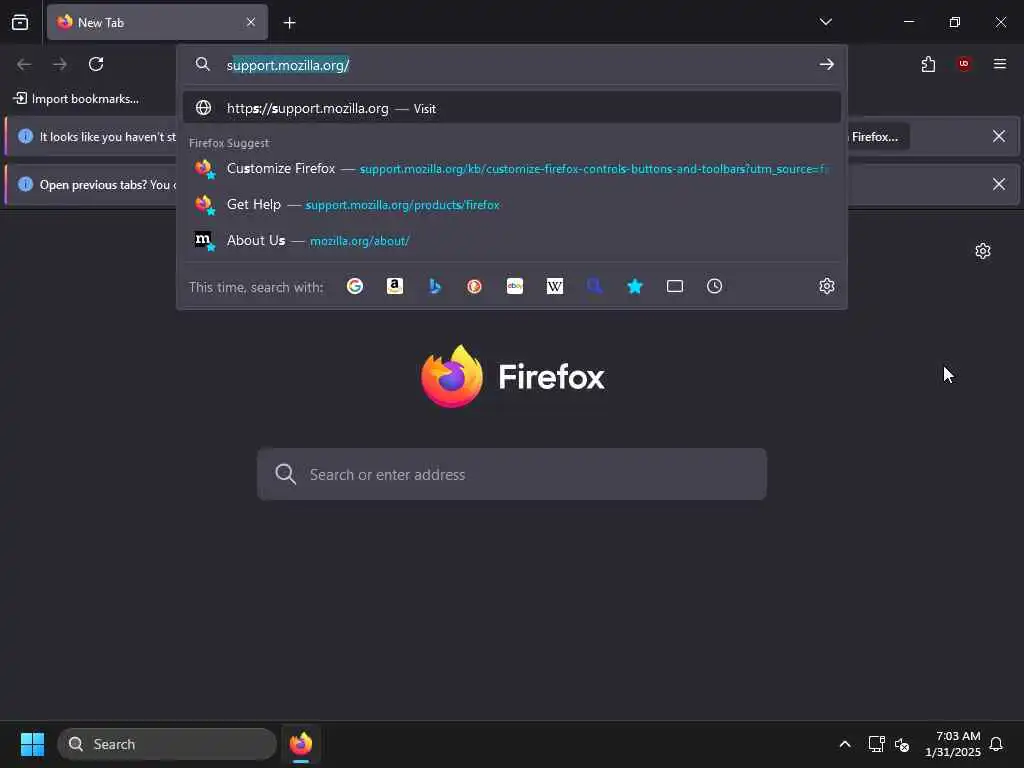Open muted volume icon in tray
Image resolution: width=1024 pixels, height=768 pixels.
[902, 744]
